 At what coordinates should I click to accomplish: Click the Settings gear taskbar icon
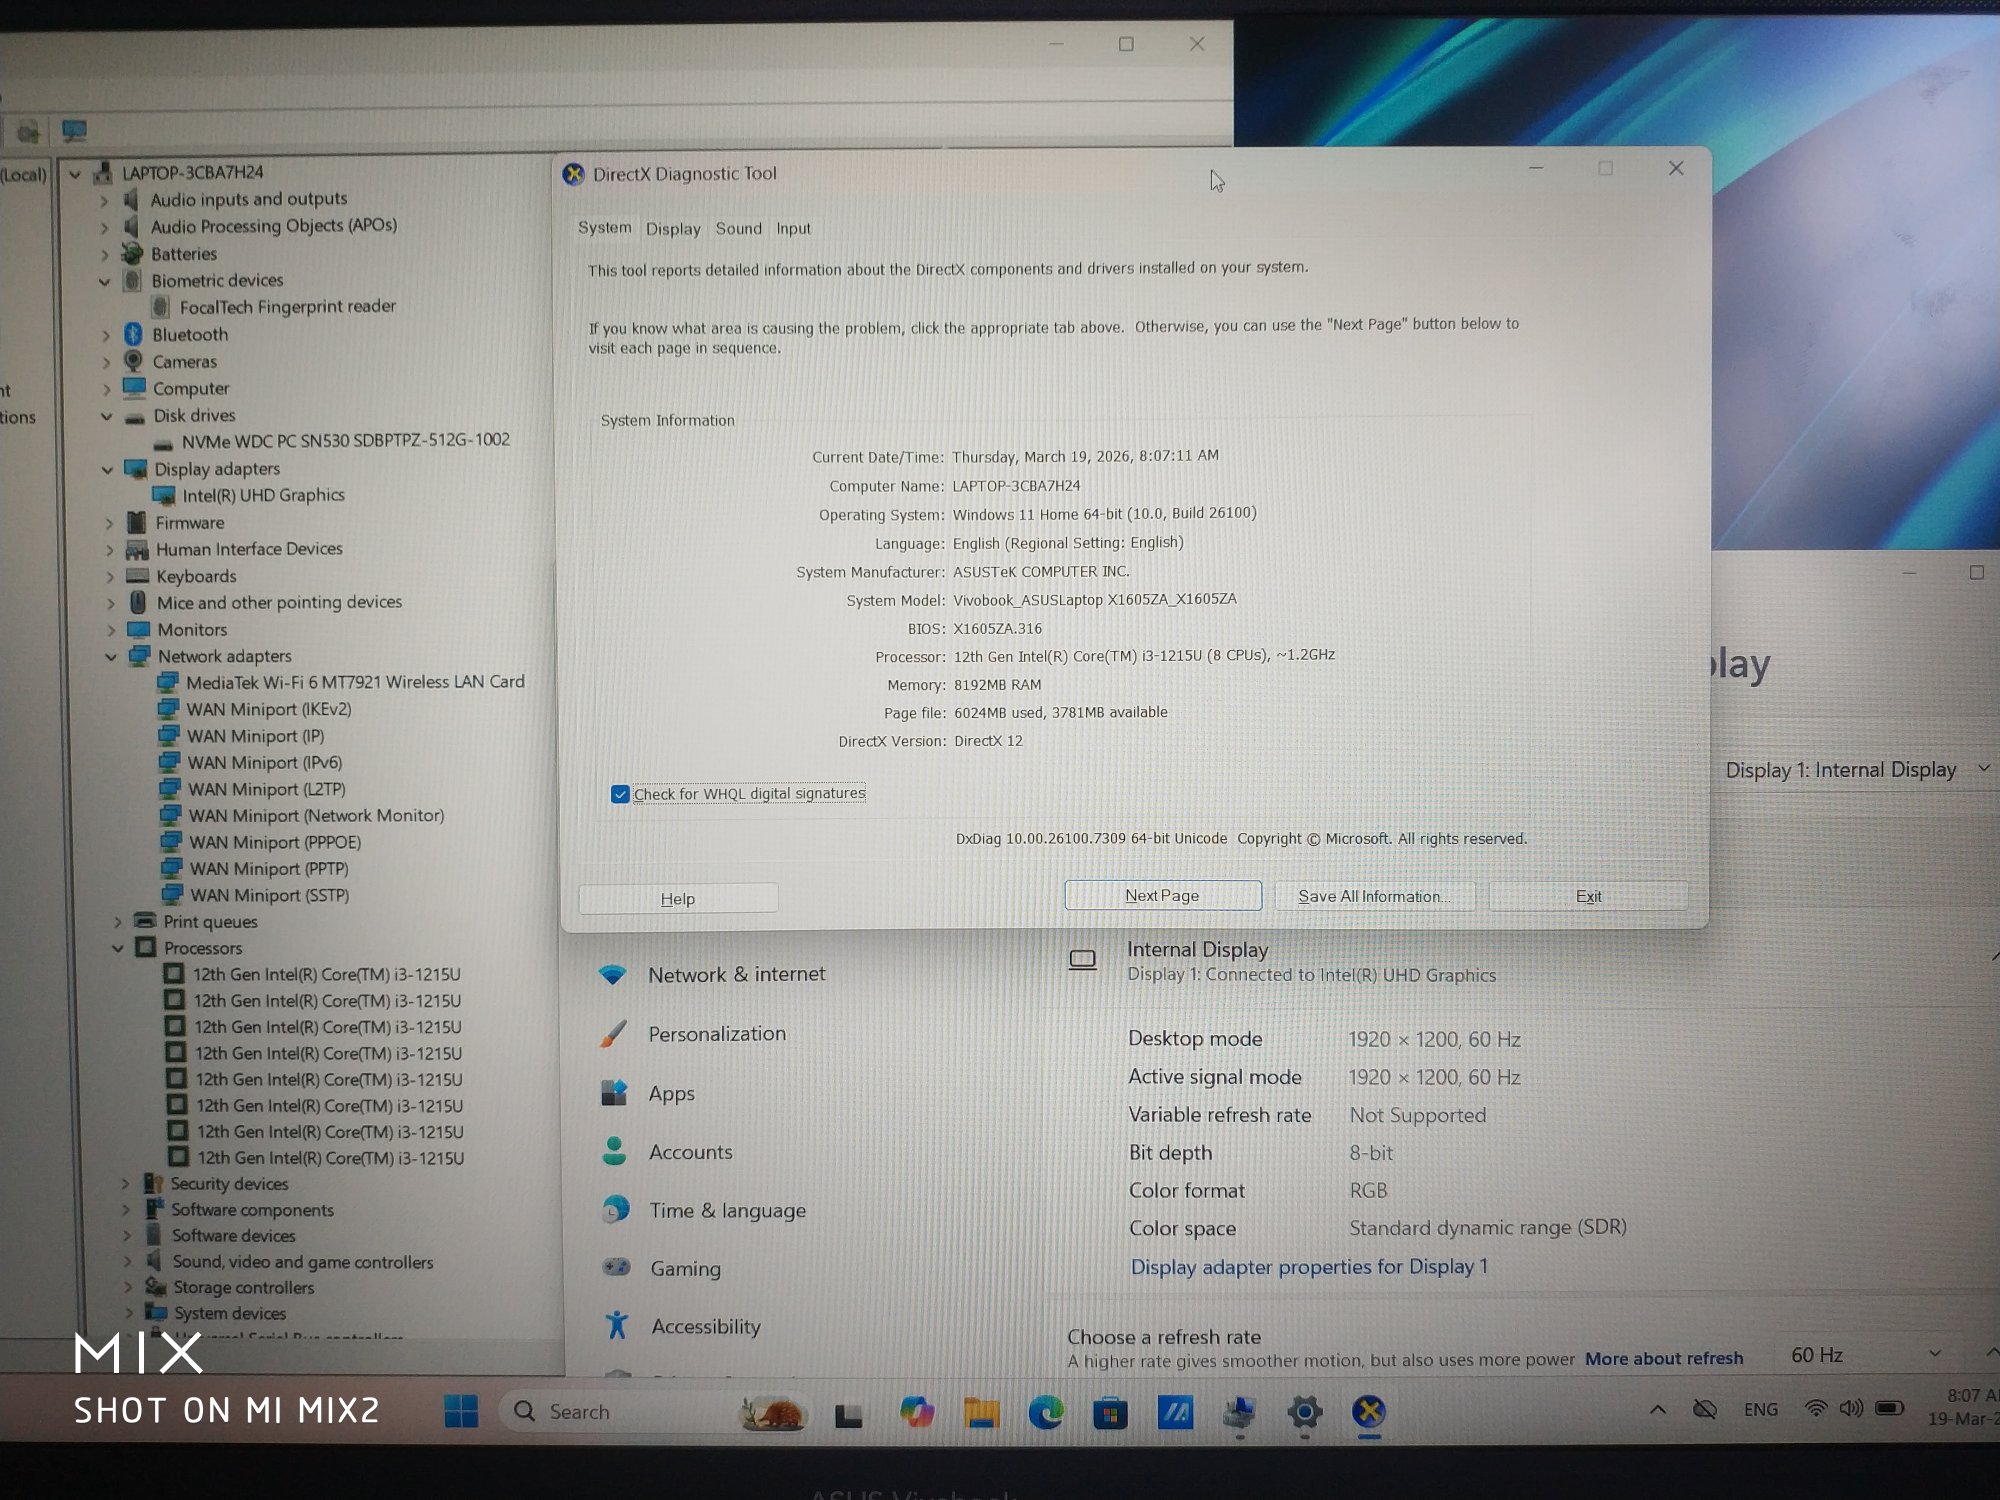[x=1304, y=1412]
